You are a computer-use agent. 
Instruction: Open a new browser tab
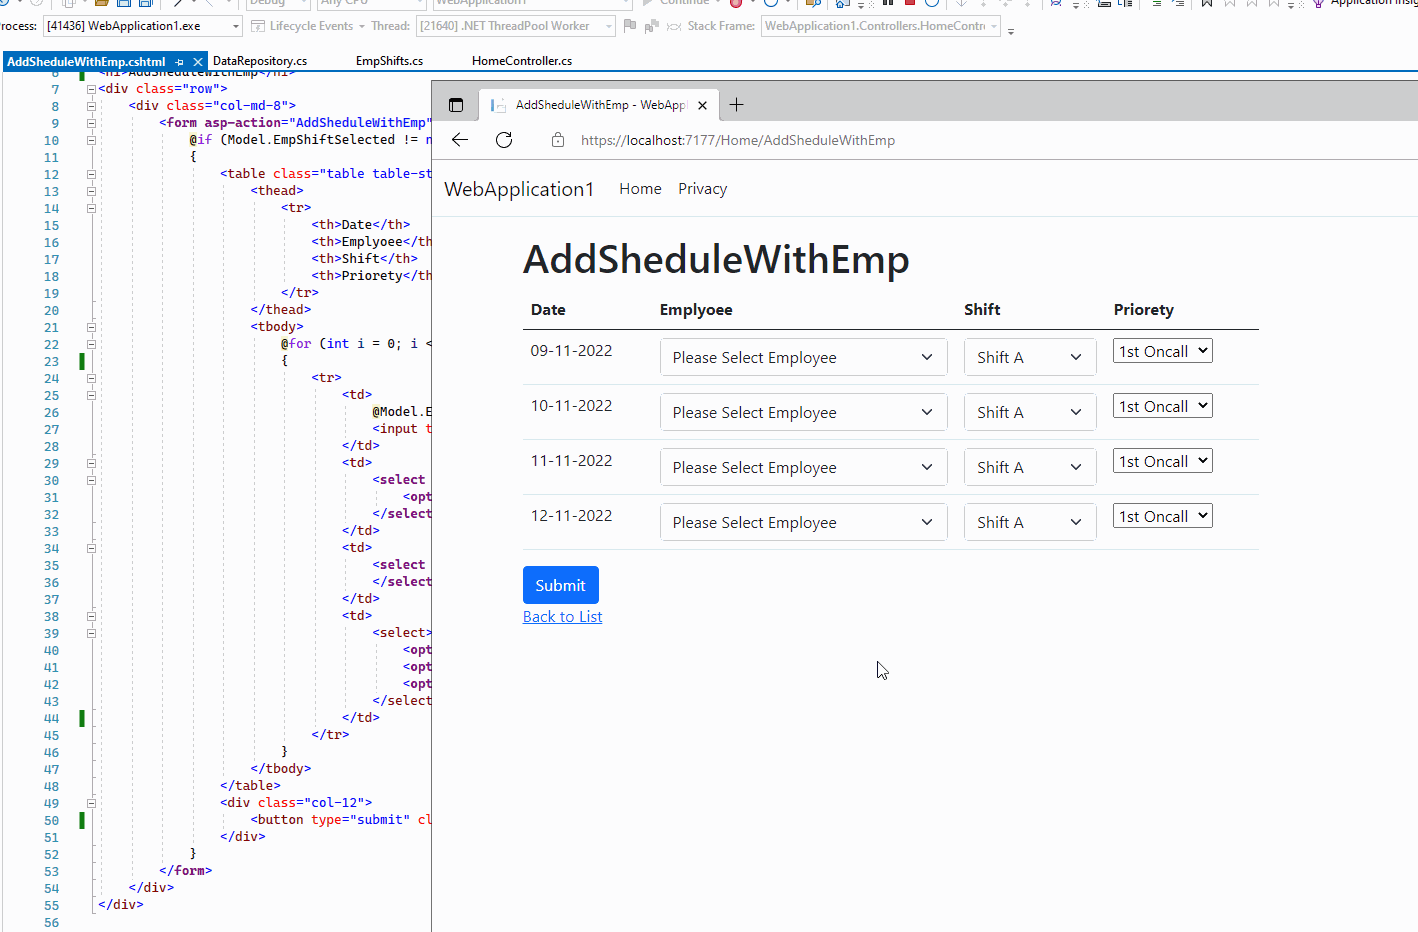click(x=737, y=105)
